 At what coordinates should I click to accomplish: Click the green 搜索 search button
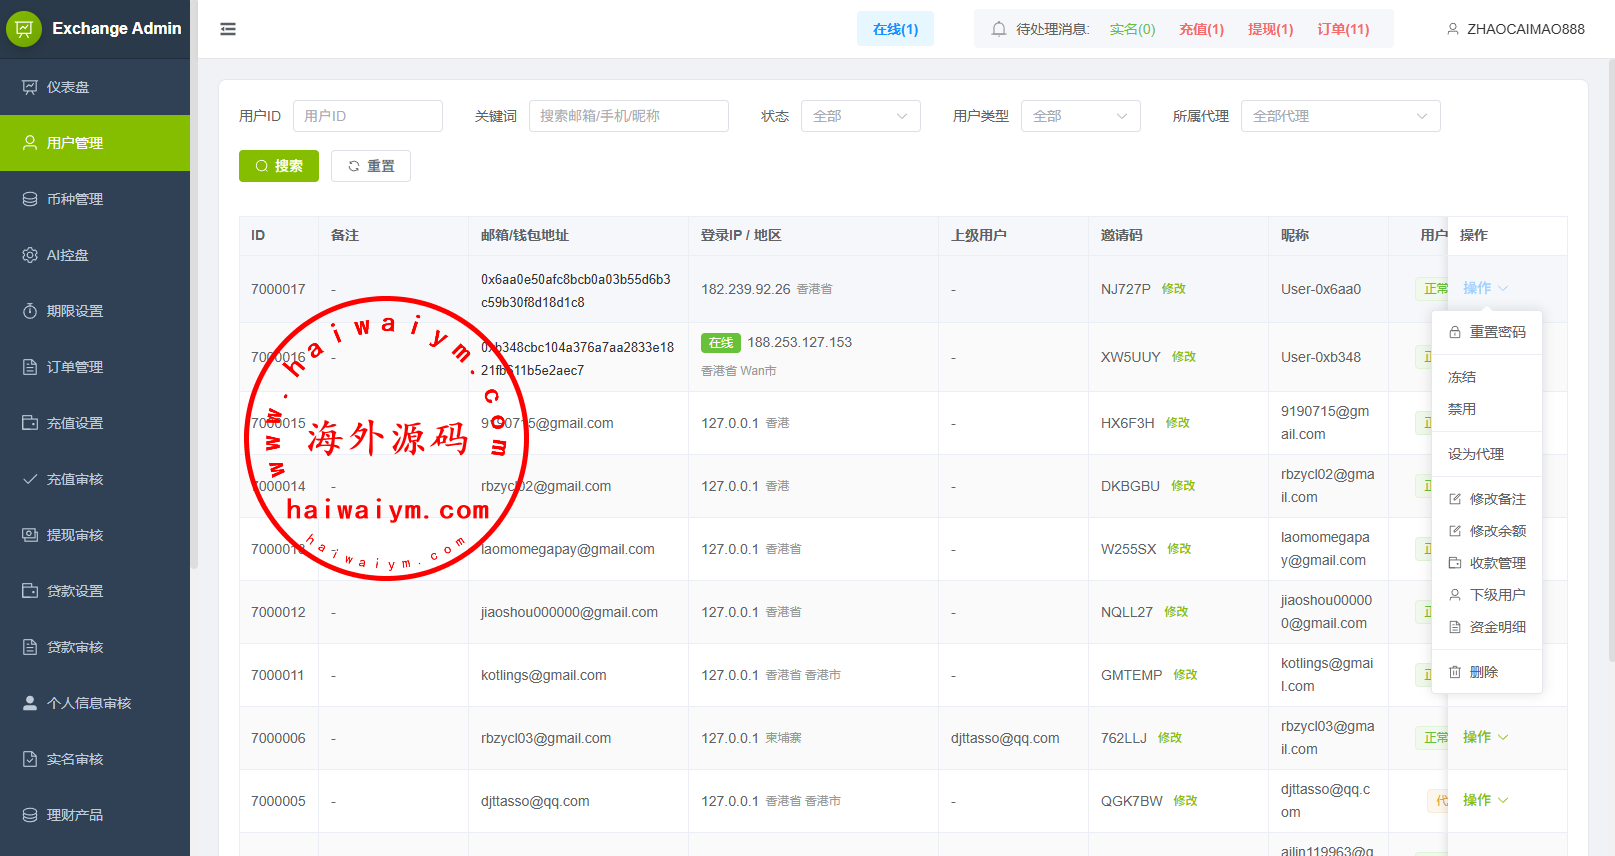pos(279,166)
